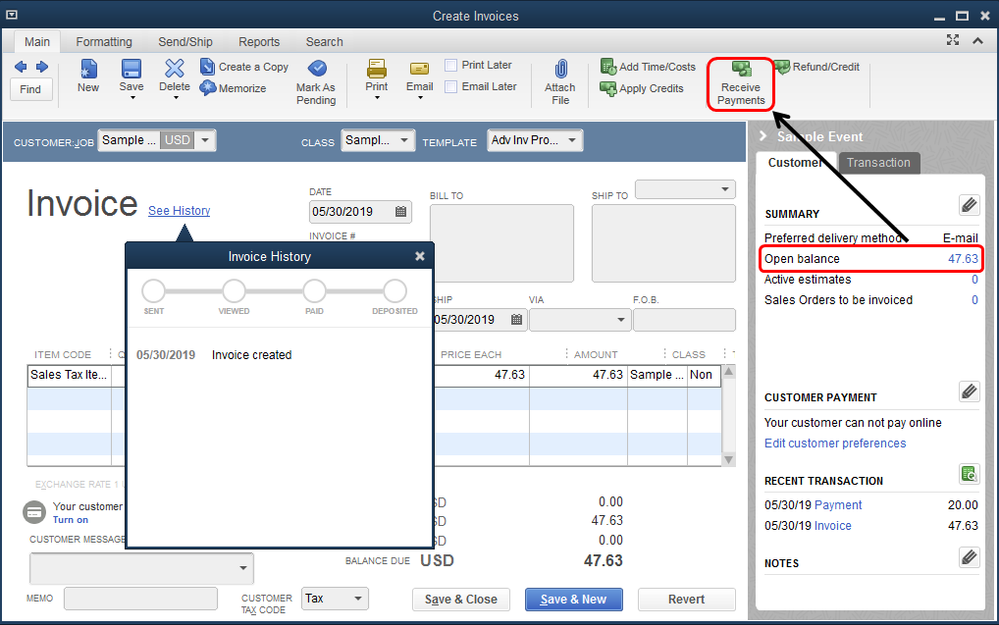The width and height of the screenshot is (999, 625).
Task: Click the PAID step in history progress
Action: pyautogui.click(x=314, y=291)
